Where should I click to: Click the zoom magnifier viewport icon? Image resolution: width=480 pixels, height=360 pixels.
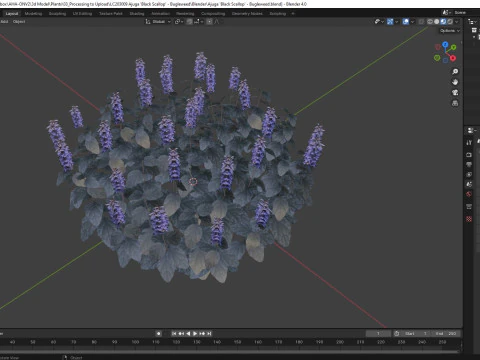[x=455, y=72]
